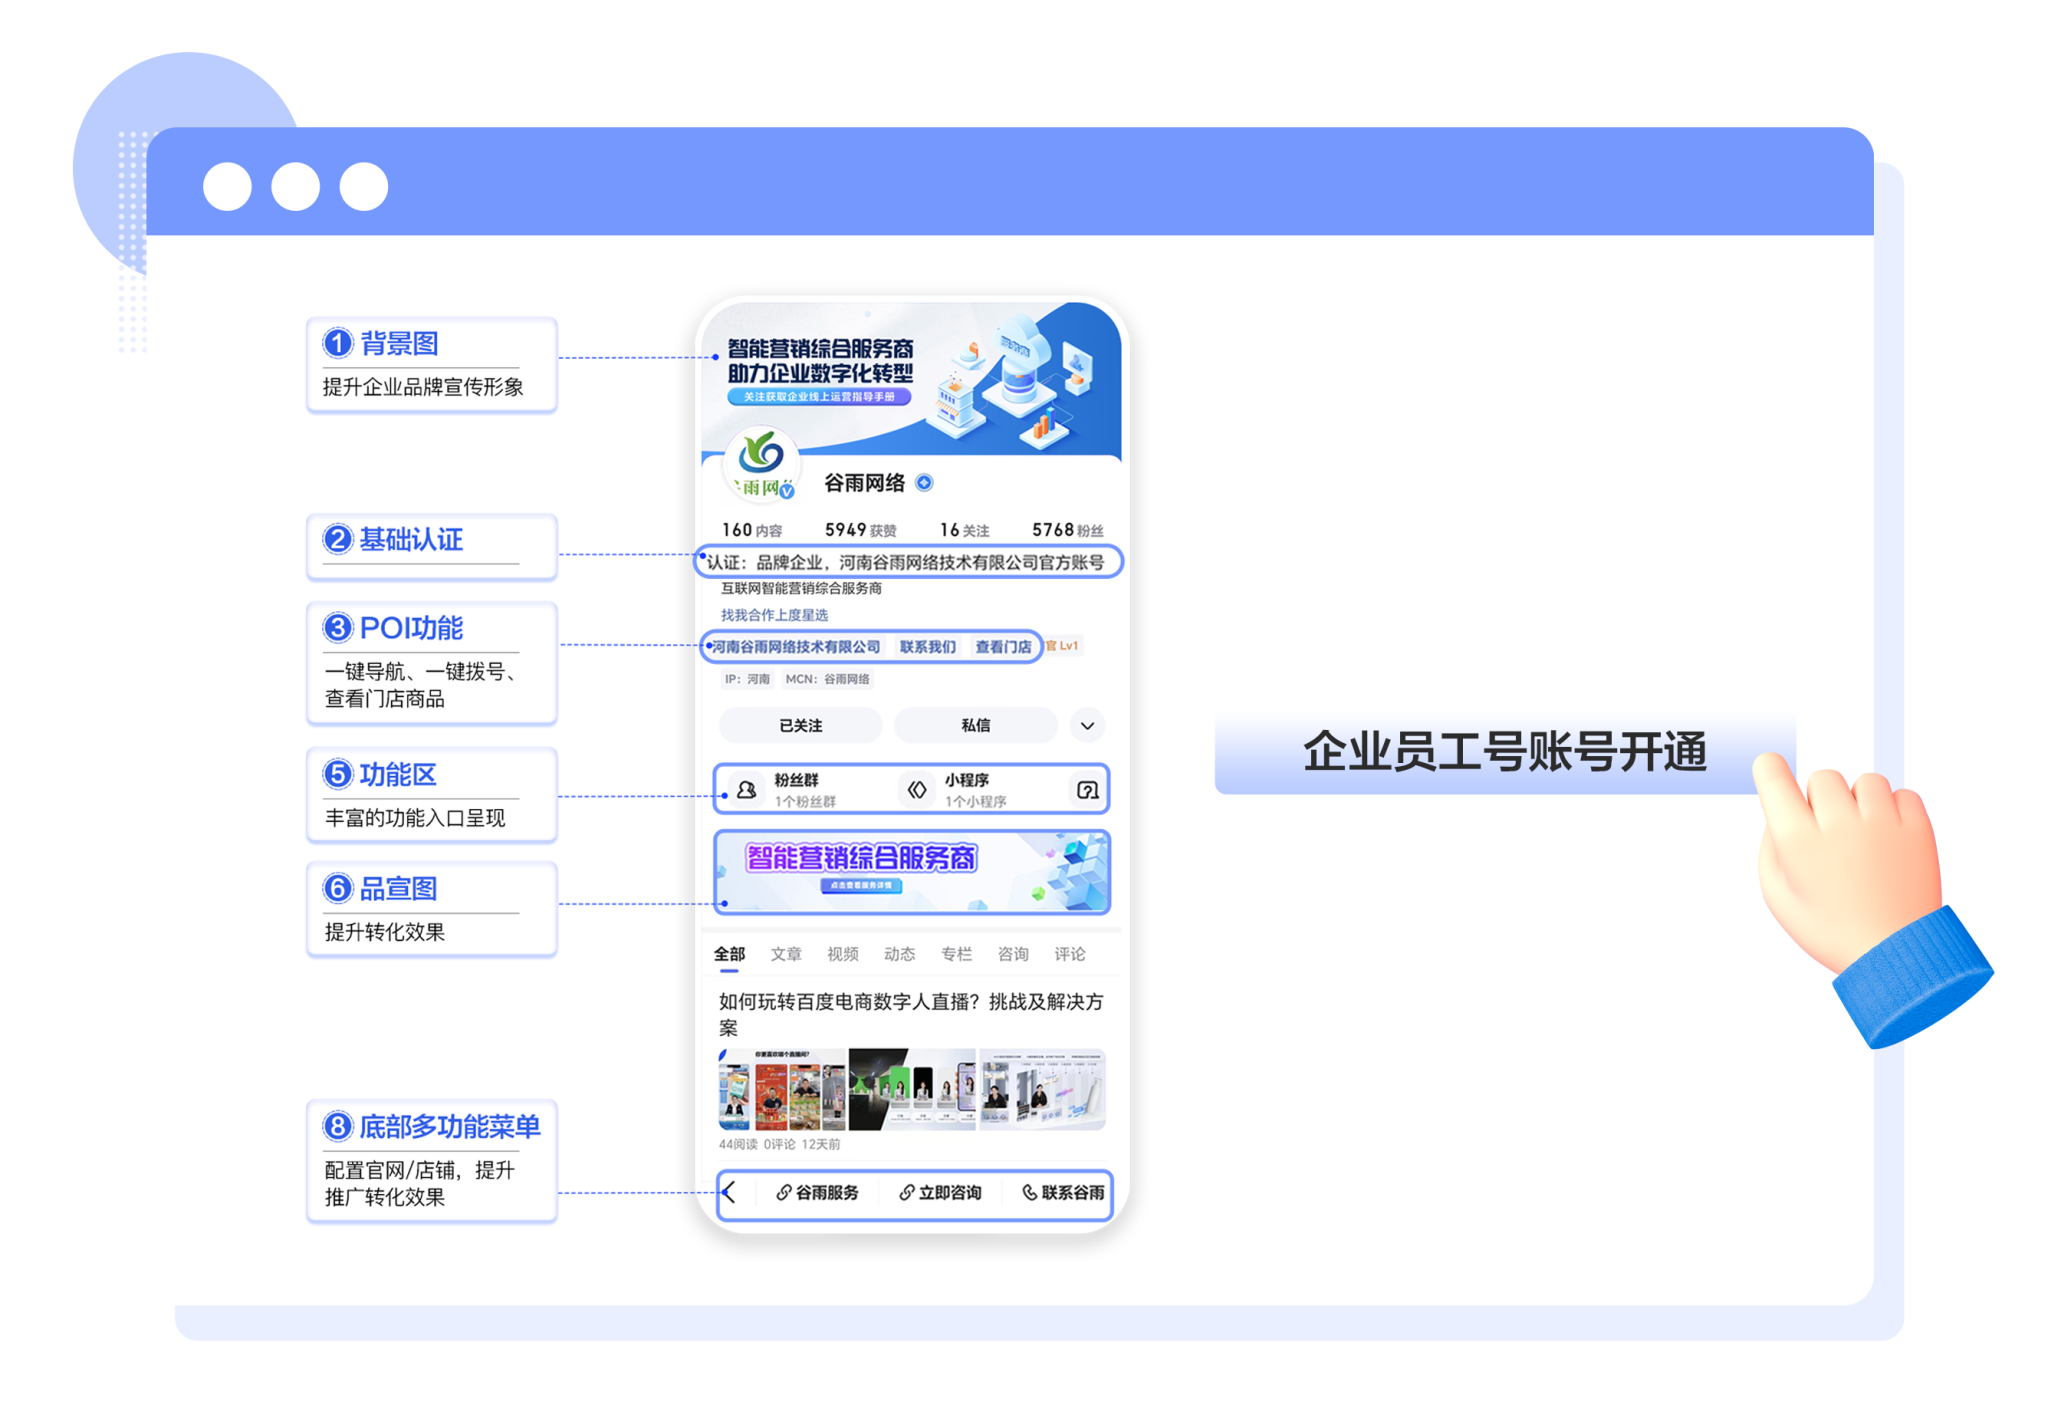This screenshot has height=1424, width=2048.
Task: Open the third article thumbnail image
Action: pos(1042,1089)
